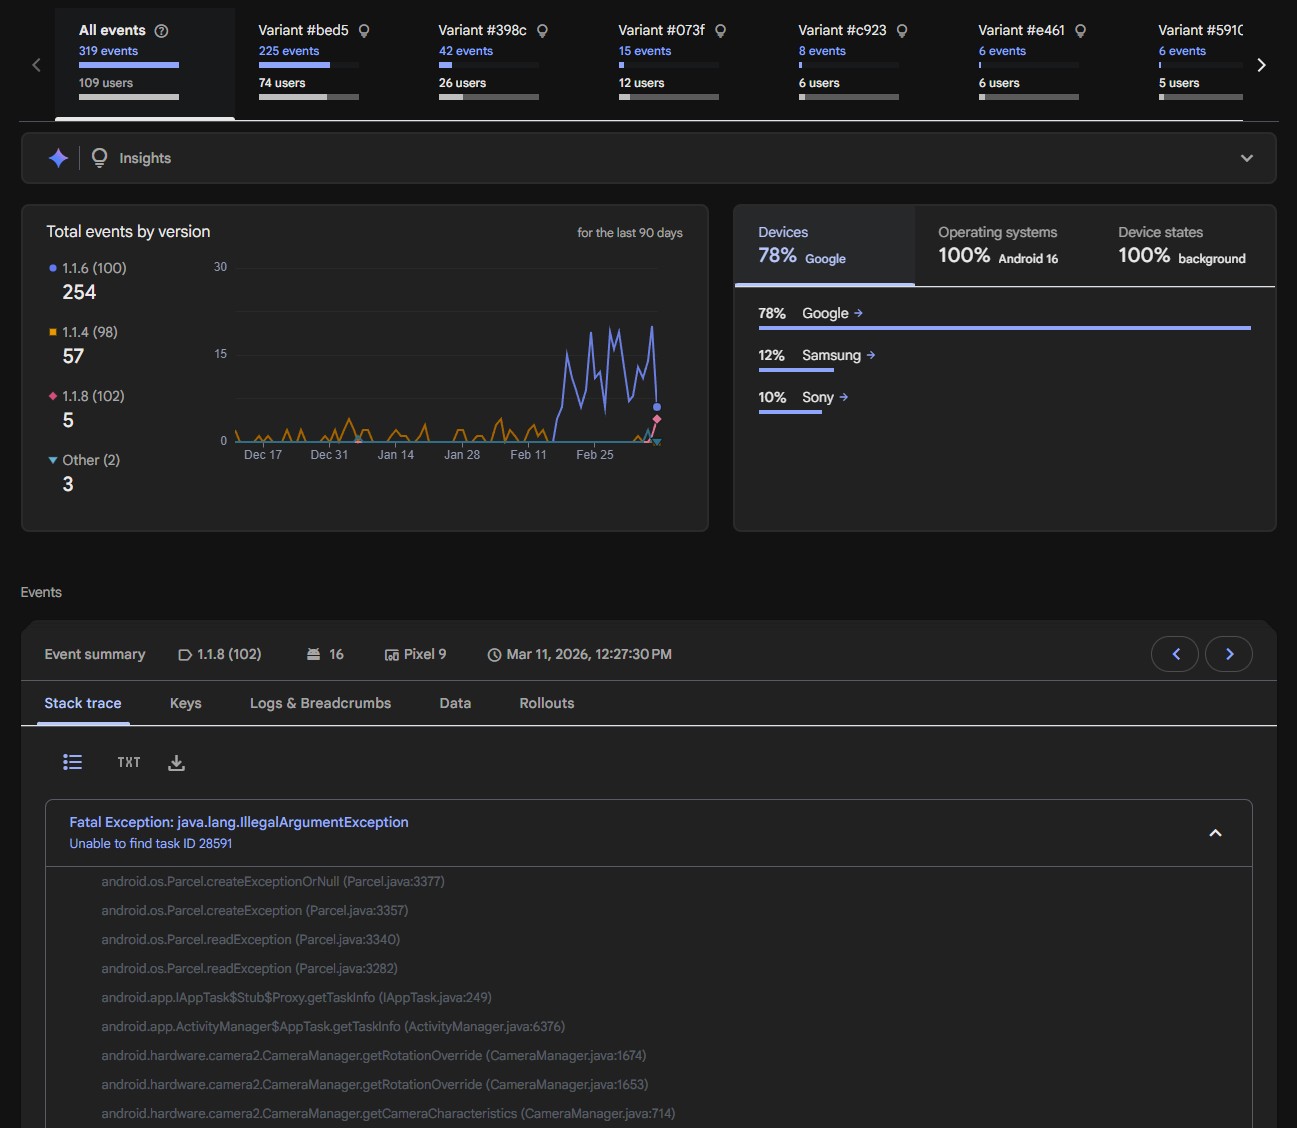Click the Gemini sparkle icon in Insights bar
The image size is (1297, 1128).
[59, 158]
